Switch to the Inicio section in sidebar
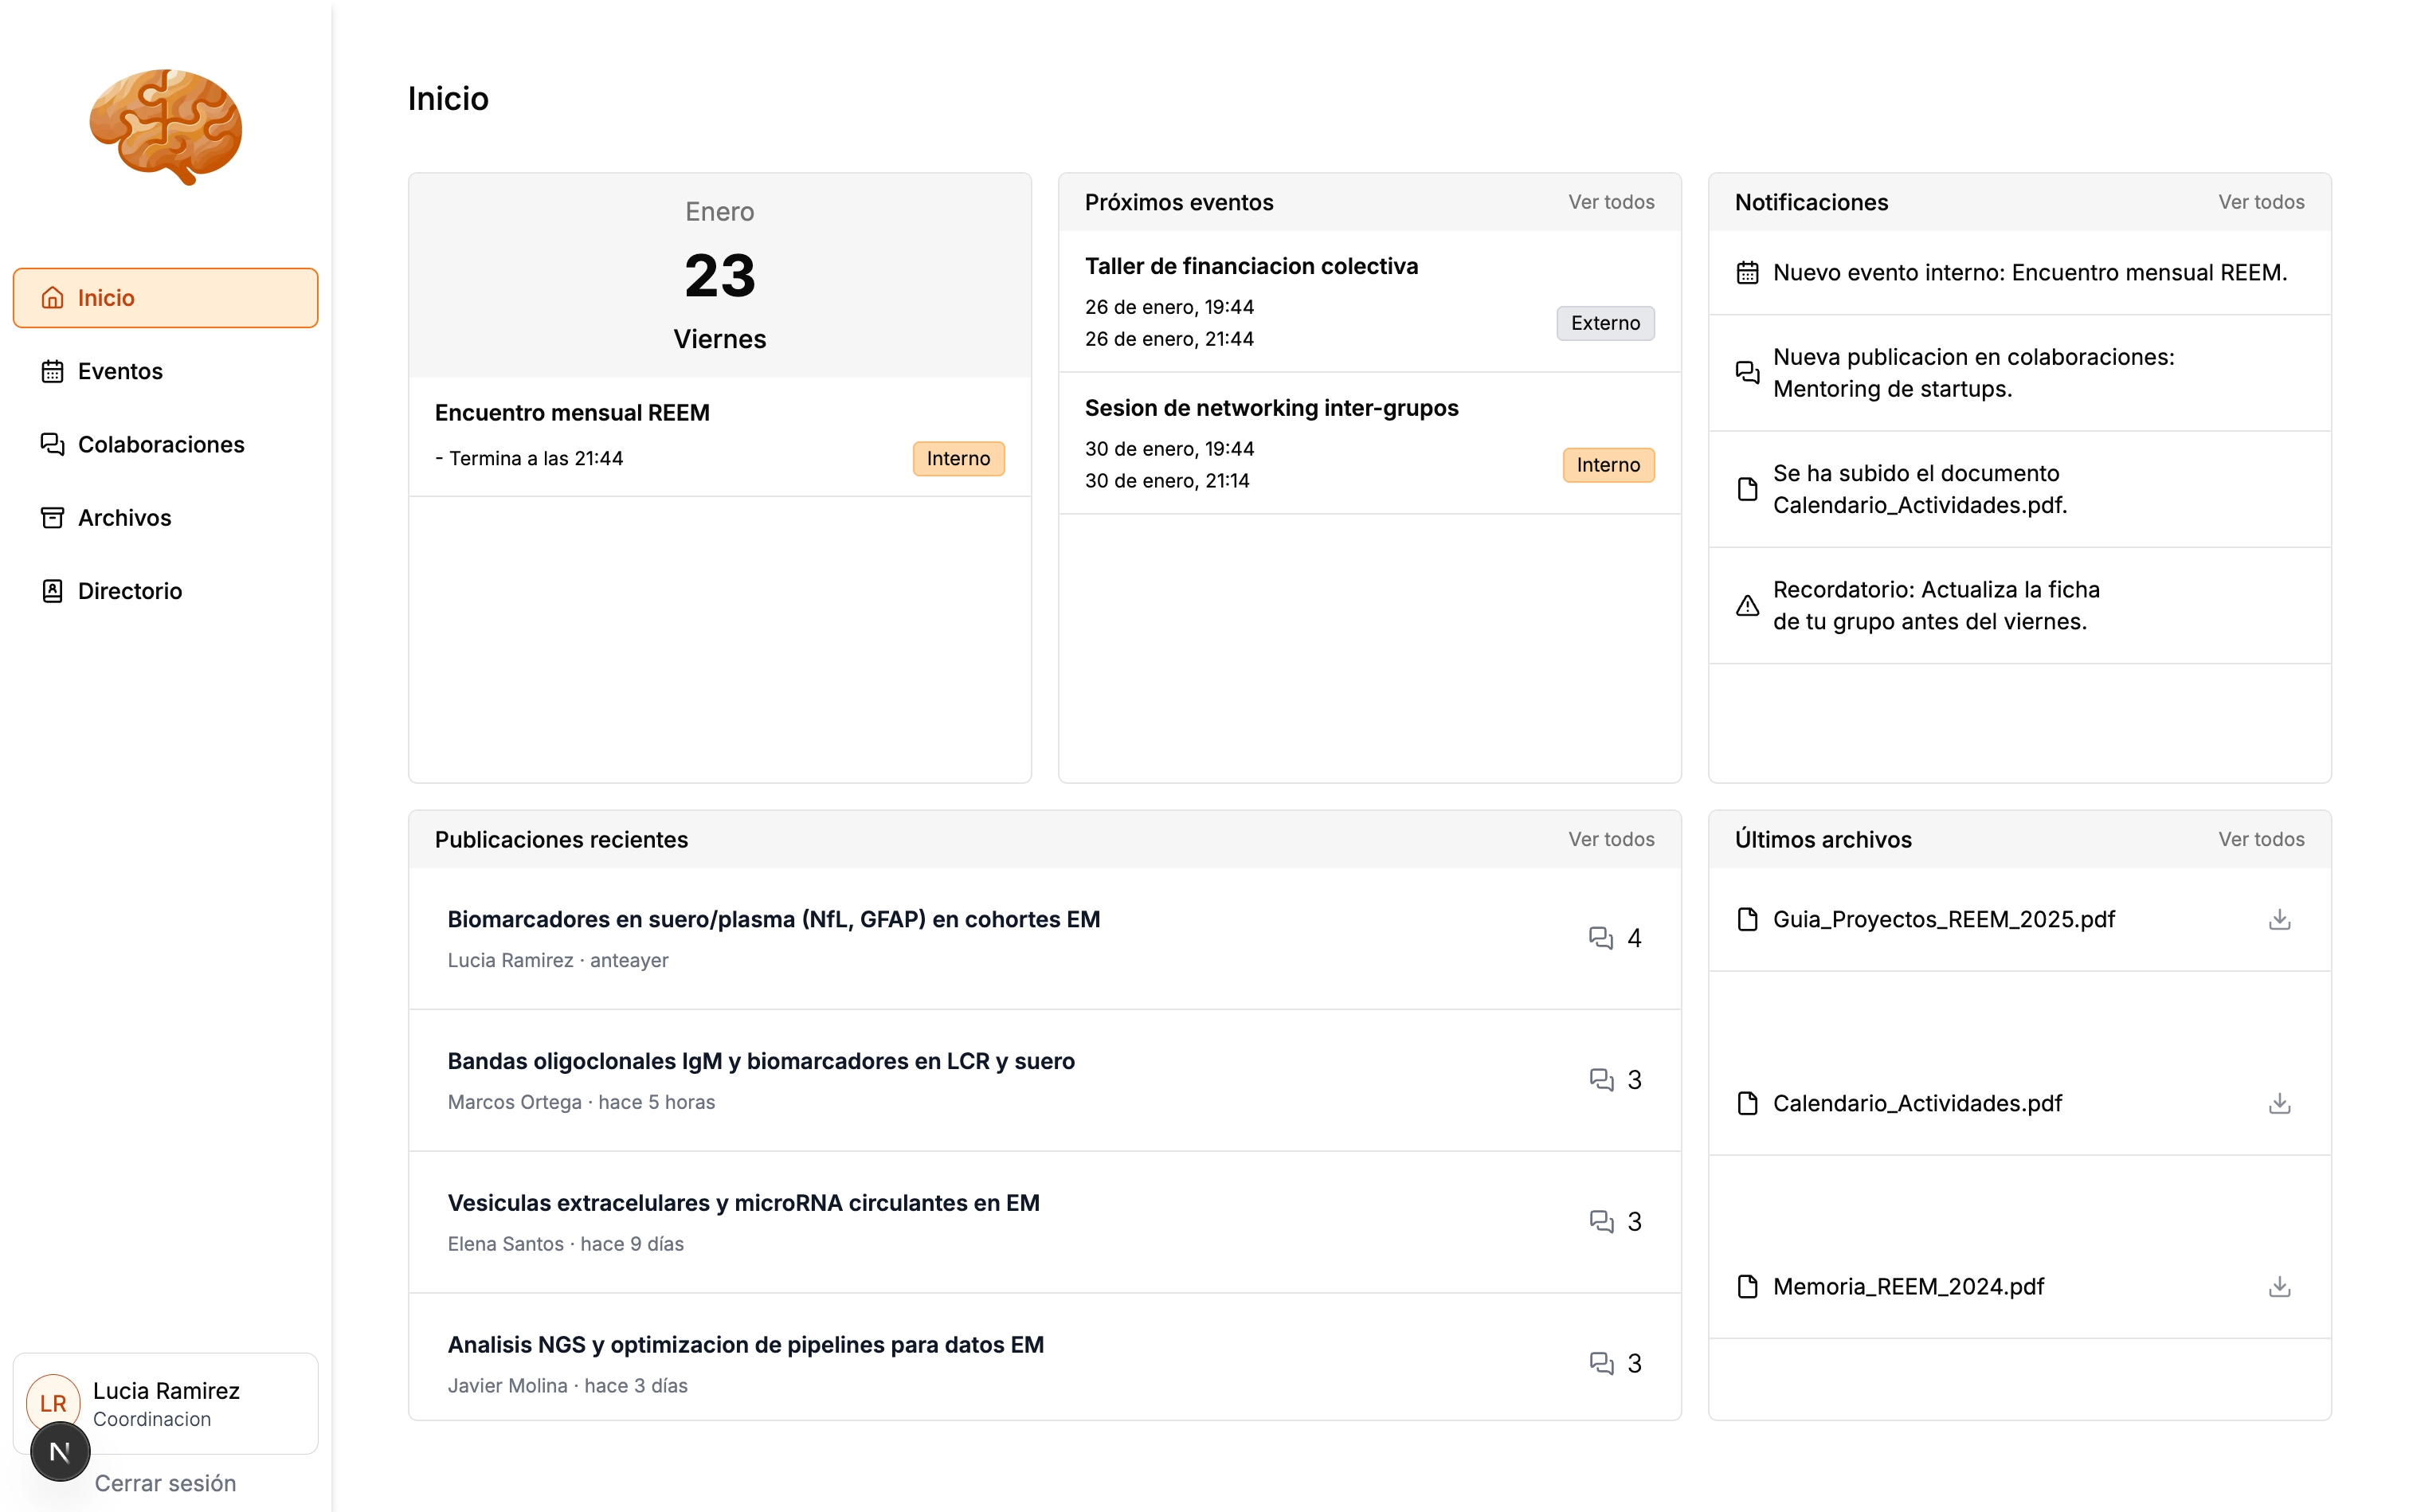Image resolution: width=2409 pixels, height=1512 pixels. [x=106, y=297]
